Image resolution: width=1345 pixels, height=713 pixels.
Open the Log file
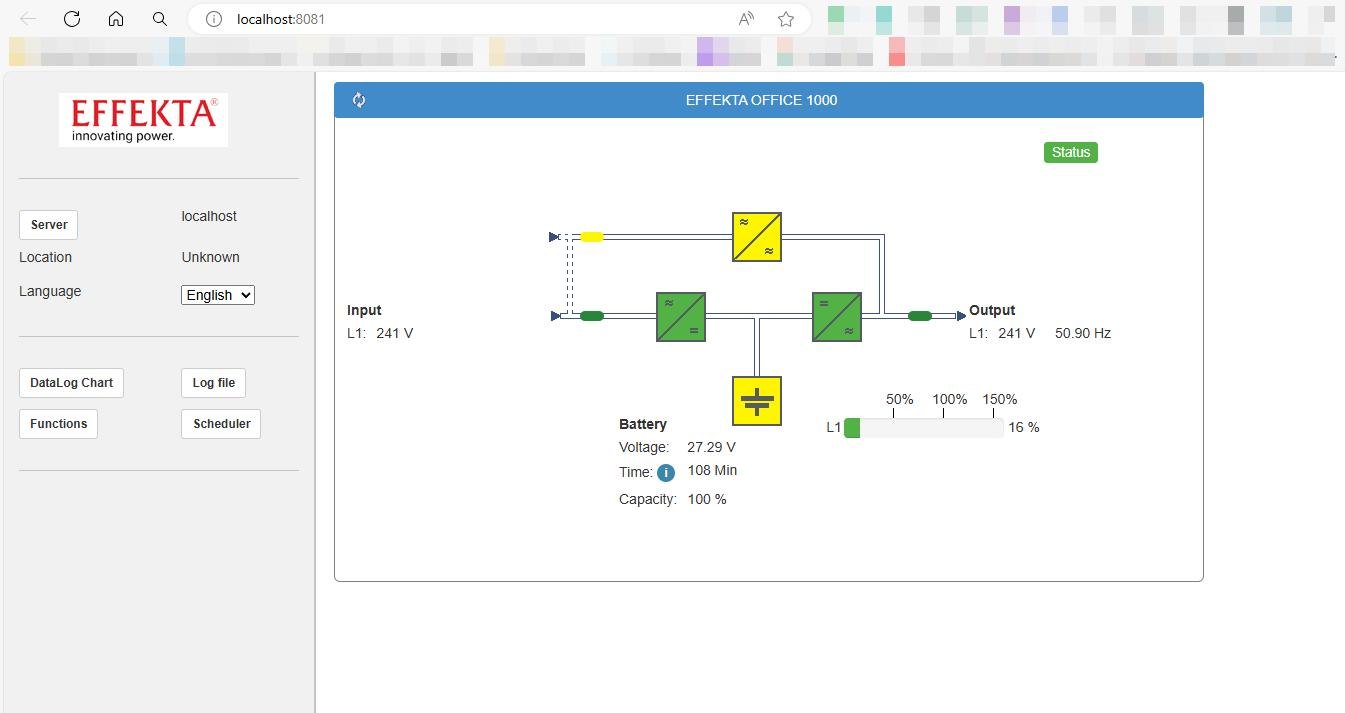[214, 383]
